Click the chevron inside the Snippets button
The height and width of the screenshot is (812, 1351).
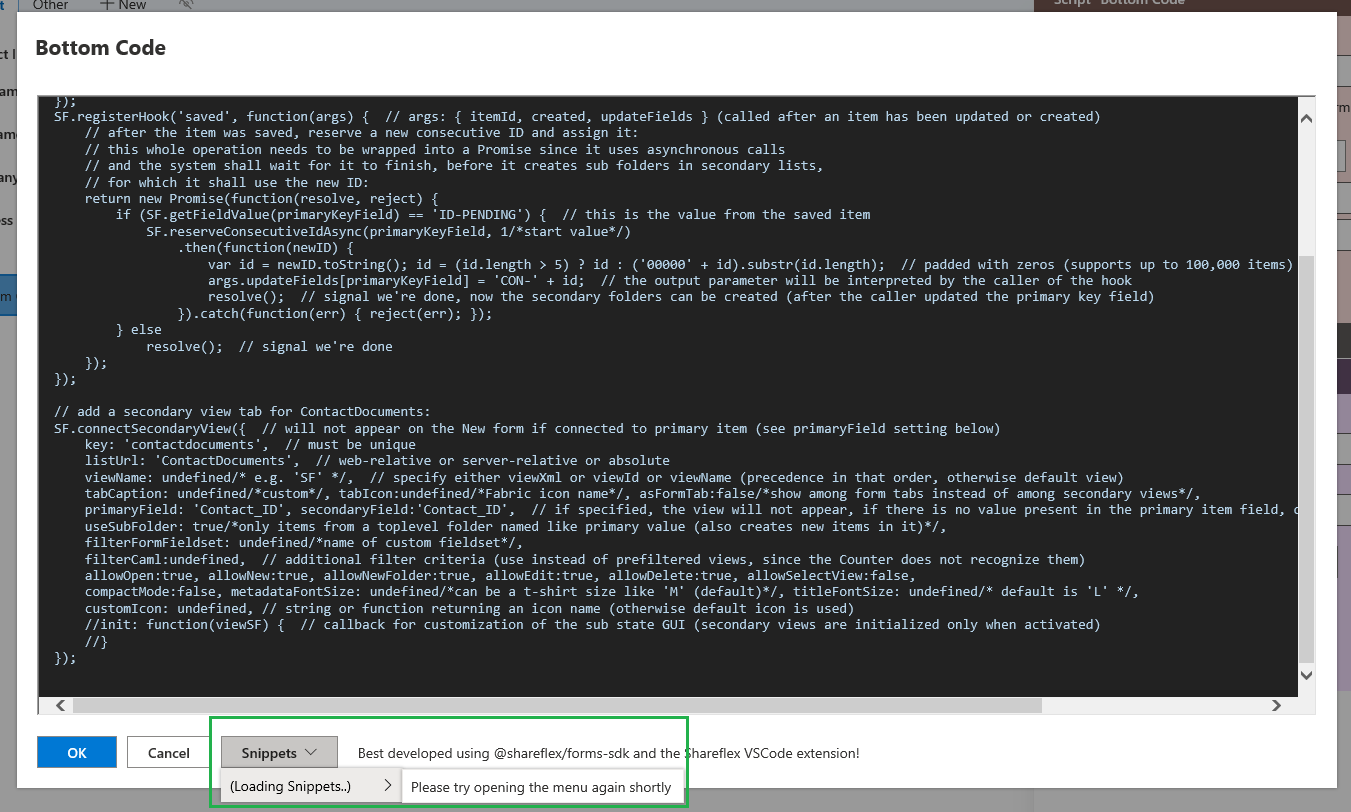click(x=310, y=752)
